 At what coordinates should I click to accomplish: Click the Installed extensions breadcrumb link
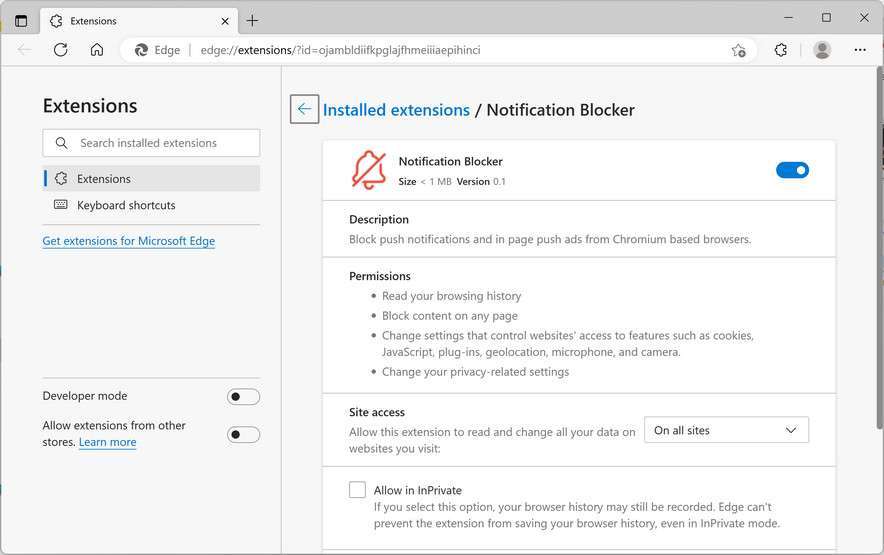pos(396,110)
